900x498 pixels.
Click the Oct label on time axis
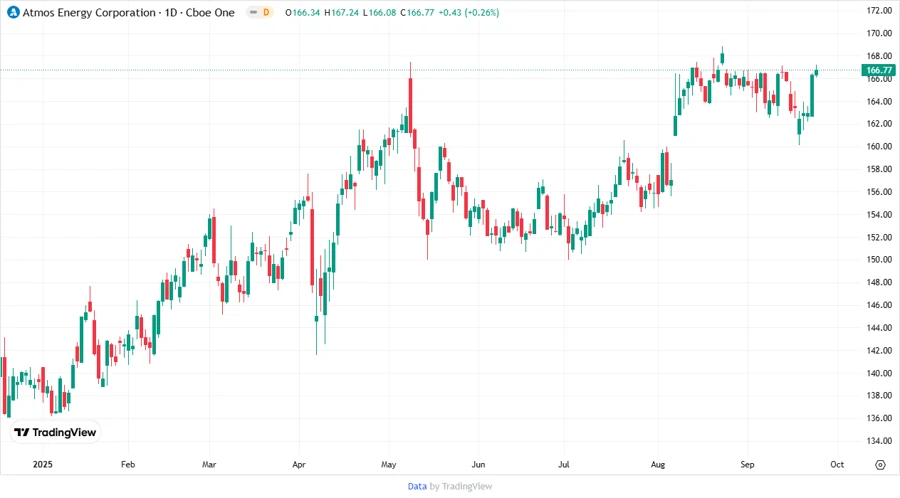pos(837,464)
